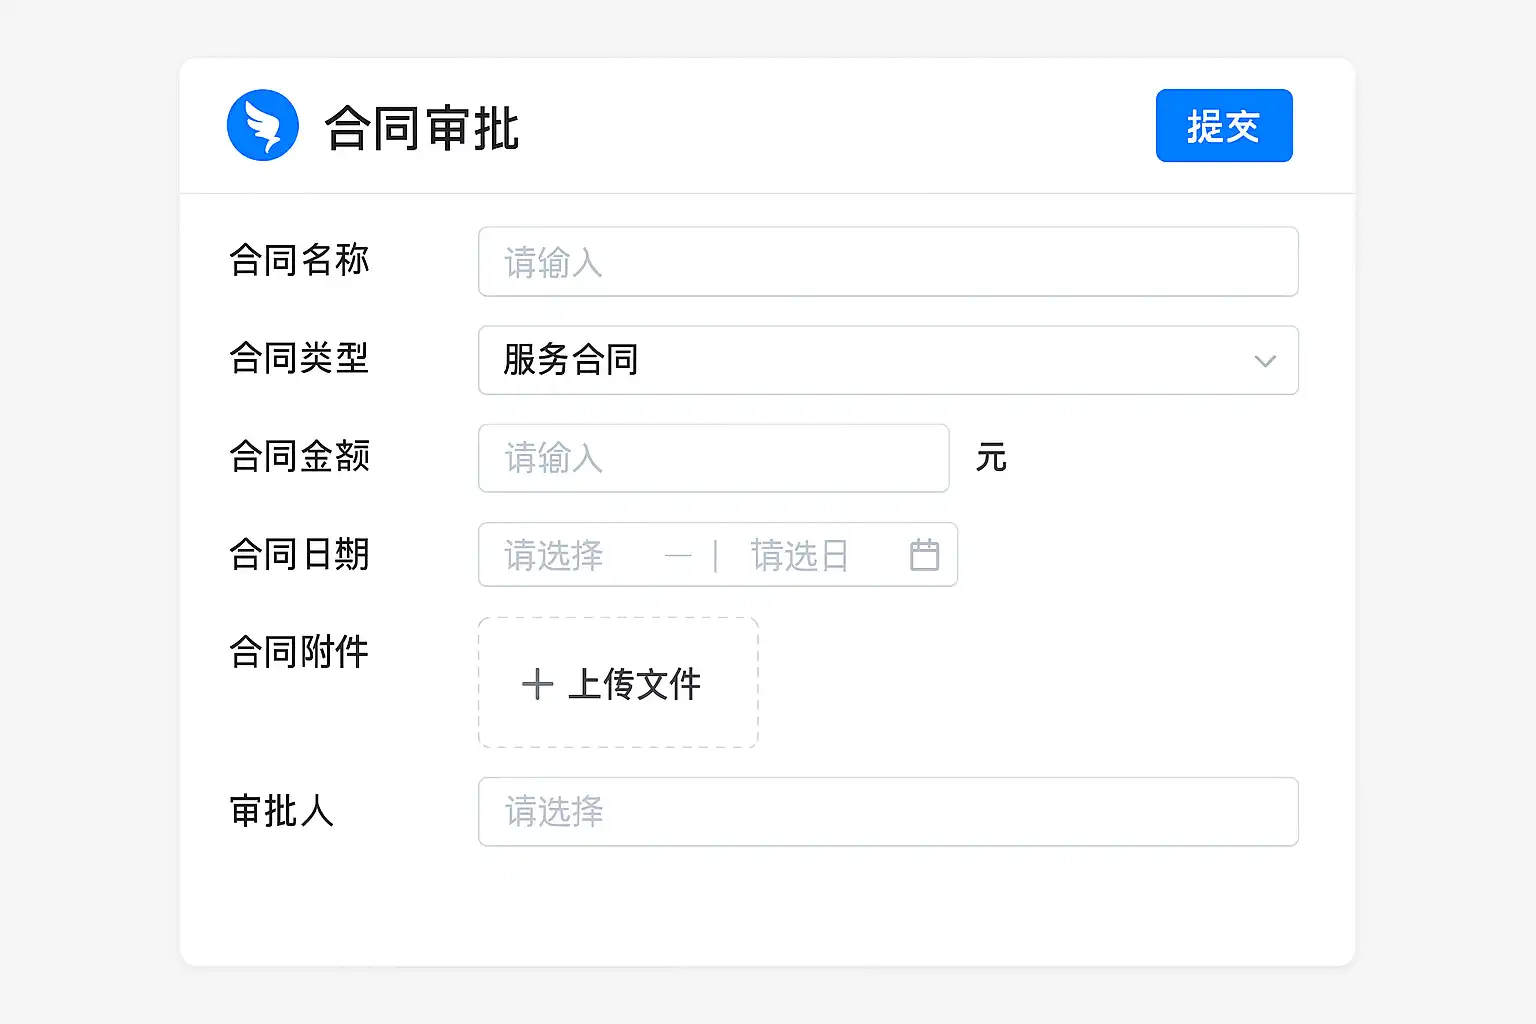1536x1024 pixels.
Task: Click the 合同类型 field label
Action: (299, 358)
